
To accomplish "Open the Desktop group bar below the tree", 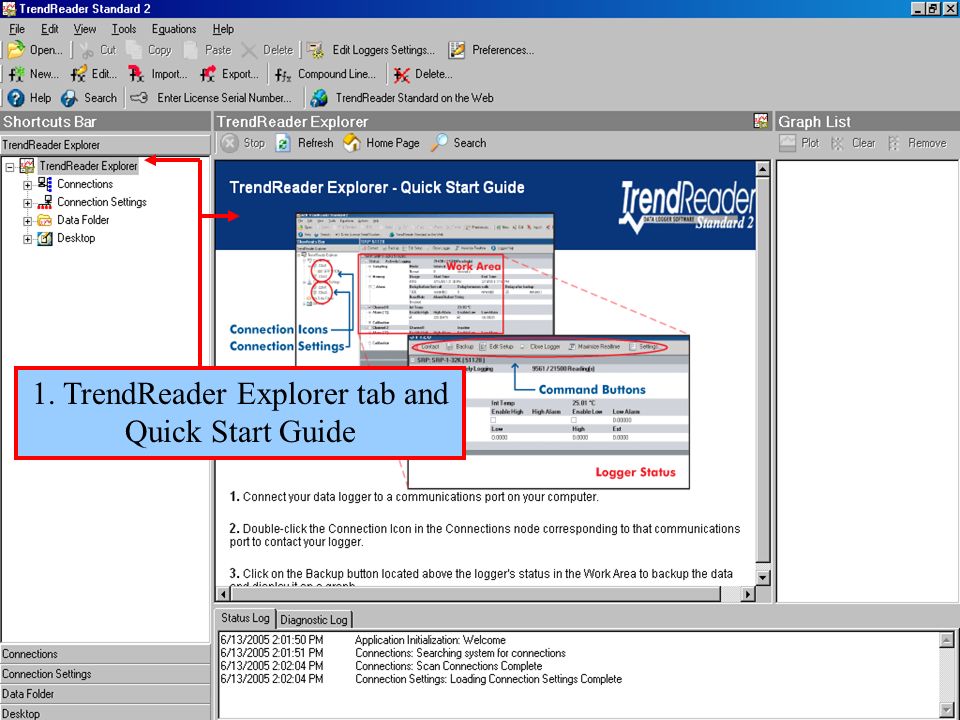I will [105, 713].
